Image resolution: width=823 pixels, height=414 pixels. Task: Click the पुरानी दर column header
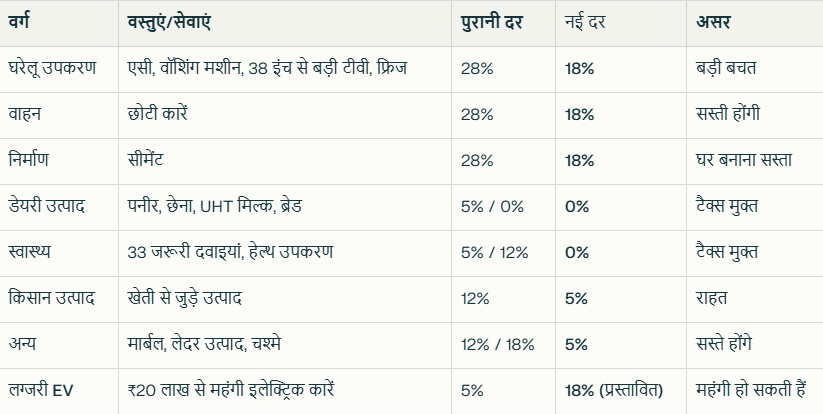[x=503, y=23]
